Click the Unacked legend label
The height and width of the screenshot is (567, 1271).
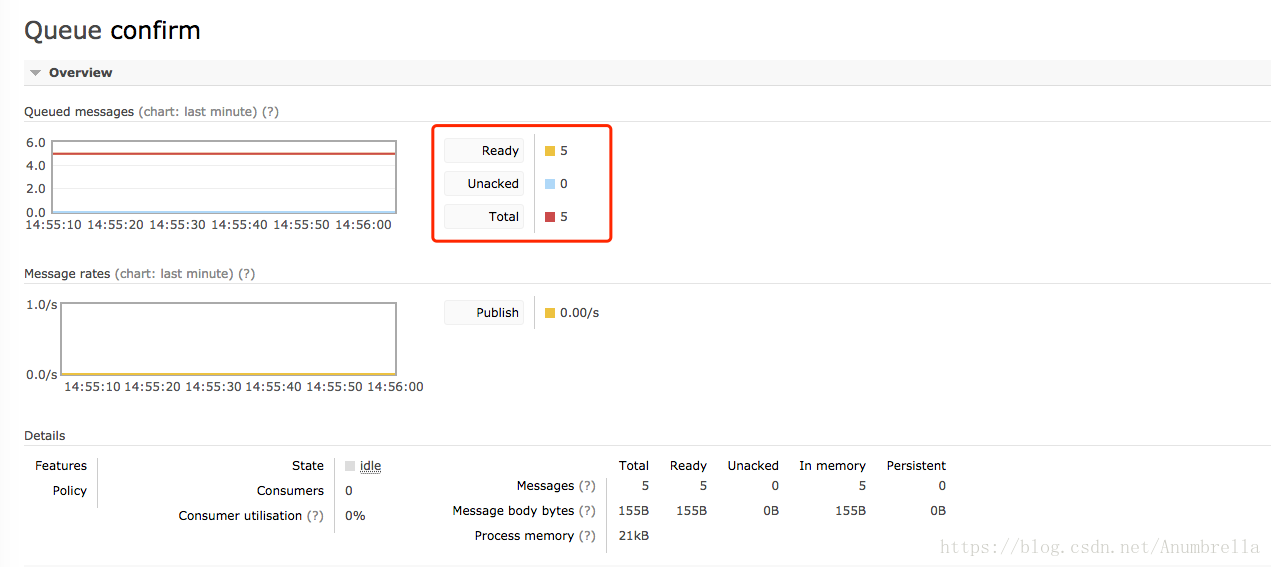(x=484, y=184)
